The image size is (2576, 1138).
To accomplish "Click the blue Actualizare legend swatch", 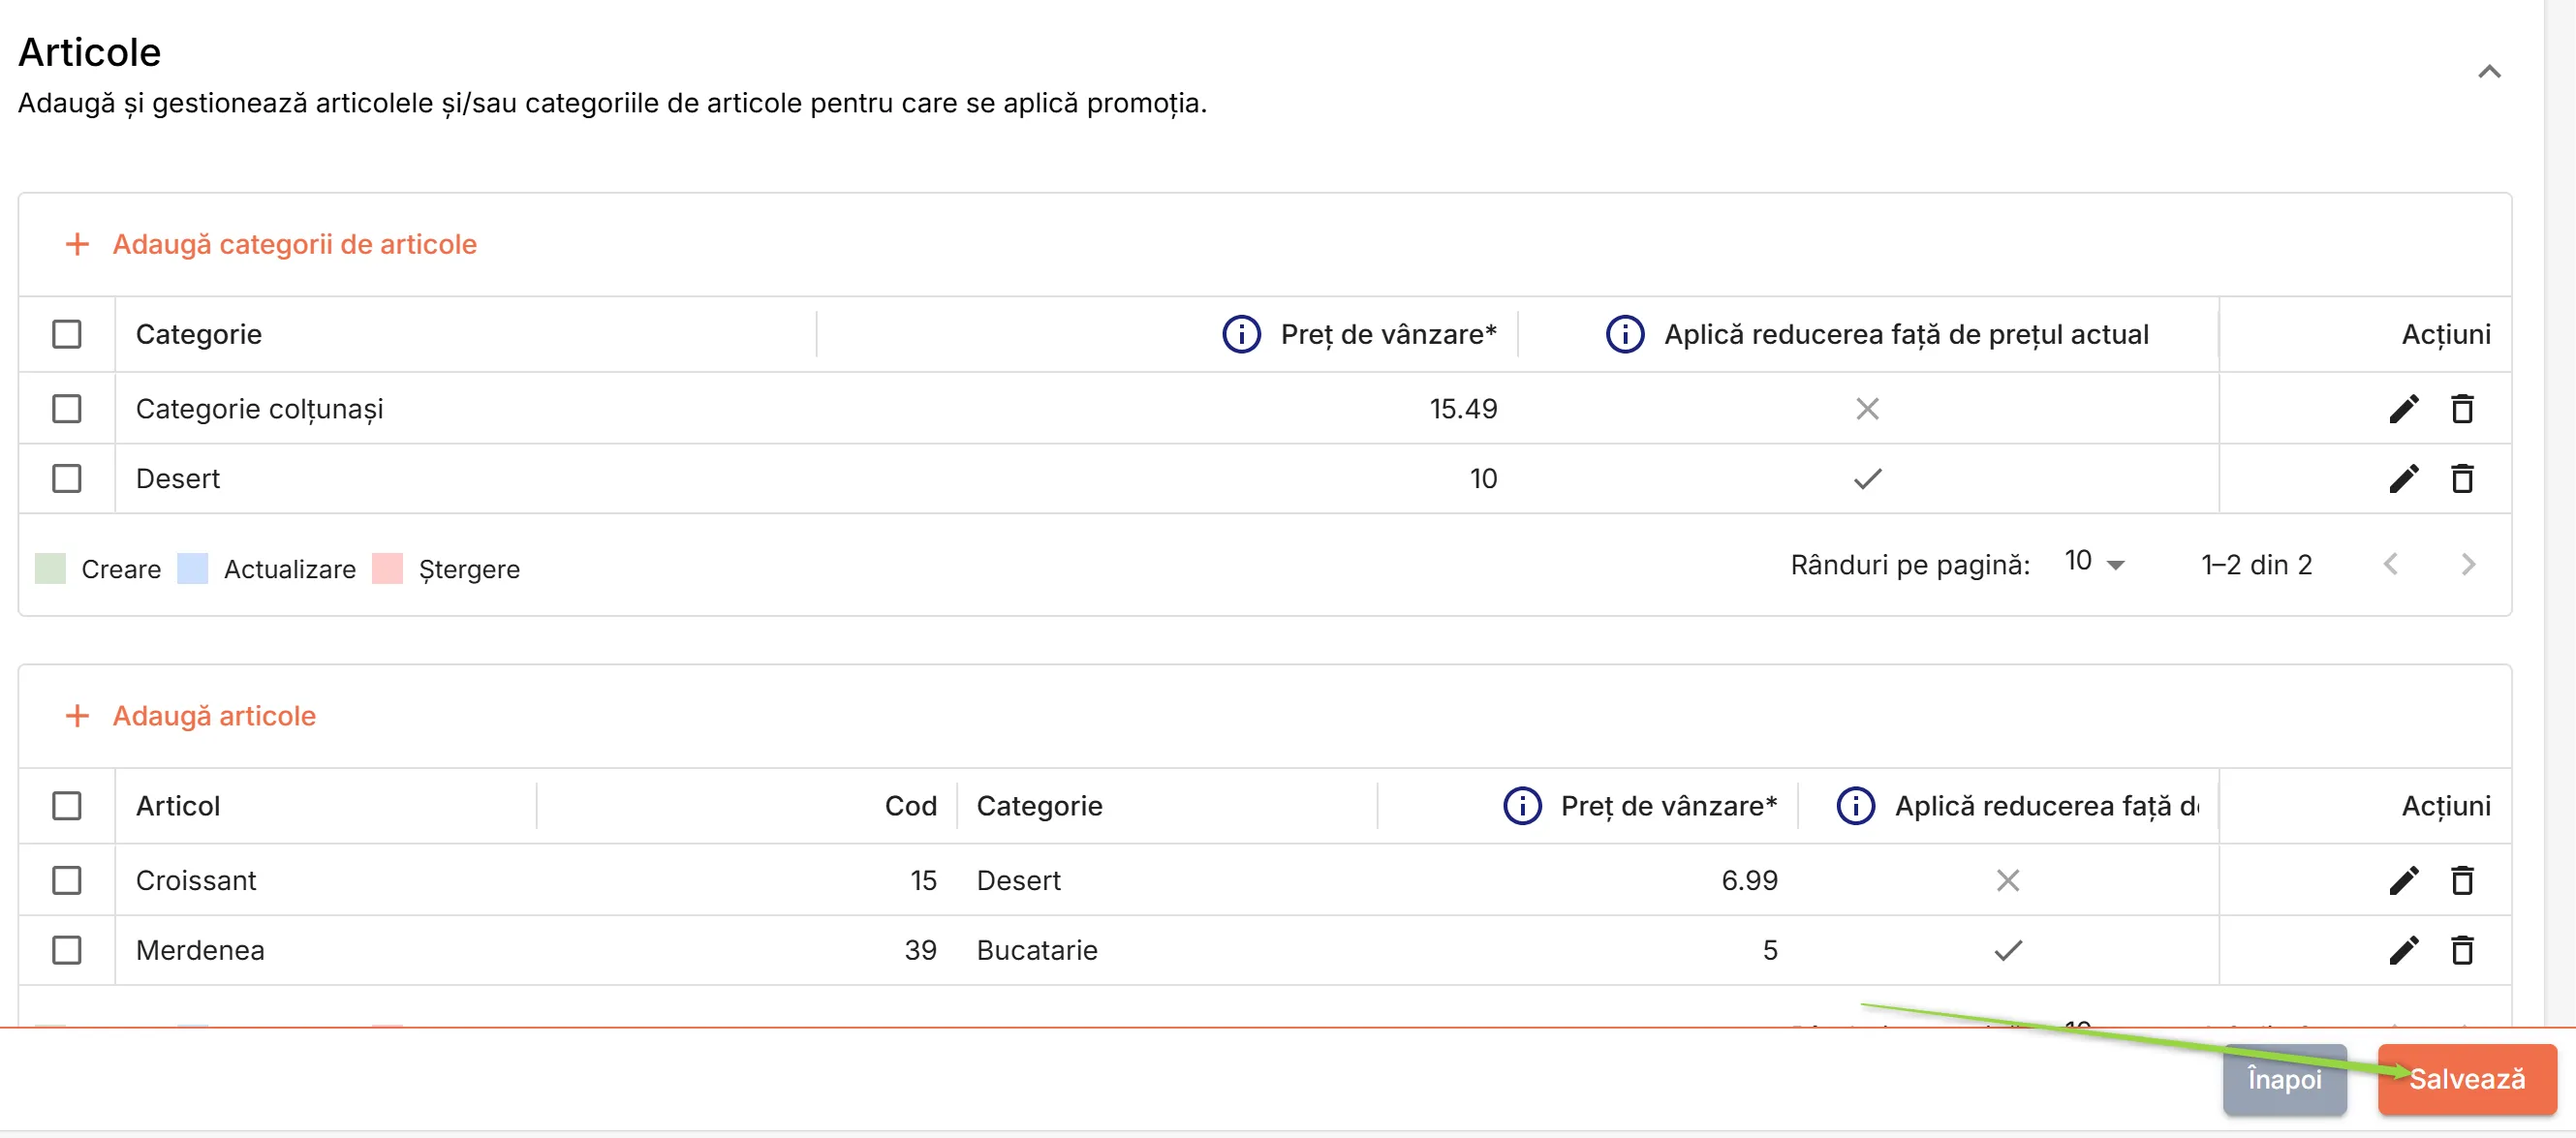I will tap(192, 569).
